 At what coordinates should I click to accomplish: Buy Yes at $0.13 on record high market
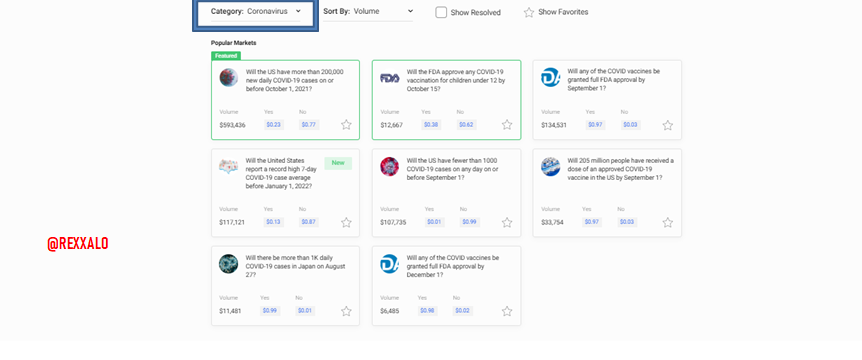click(x=274, y=222)
